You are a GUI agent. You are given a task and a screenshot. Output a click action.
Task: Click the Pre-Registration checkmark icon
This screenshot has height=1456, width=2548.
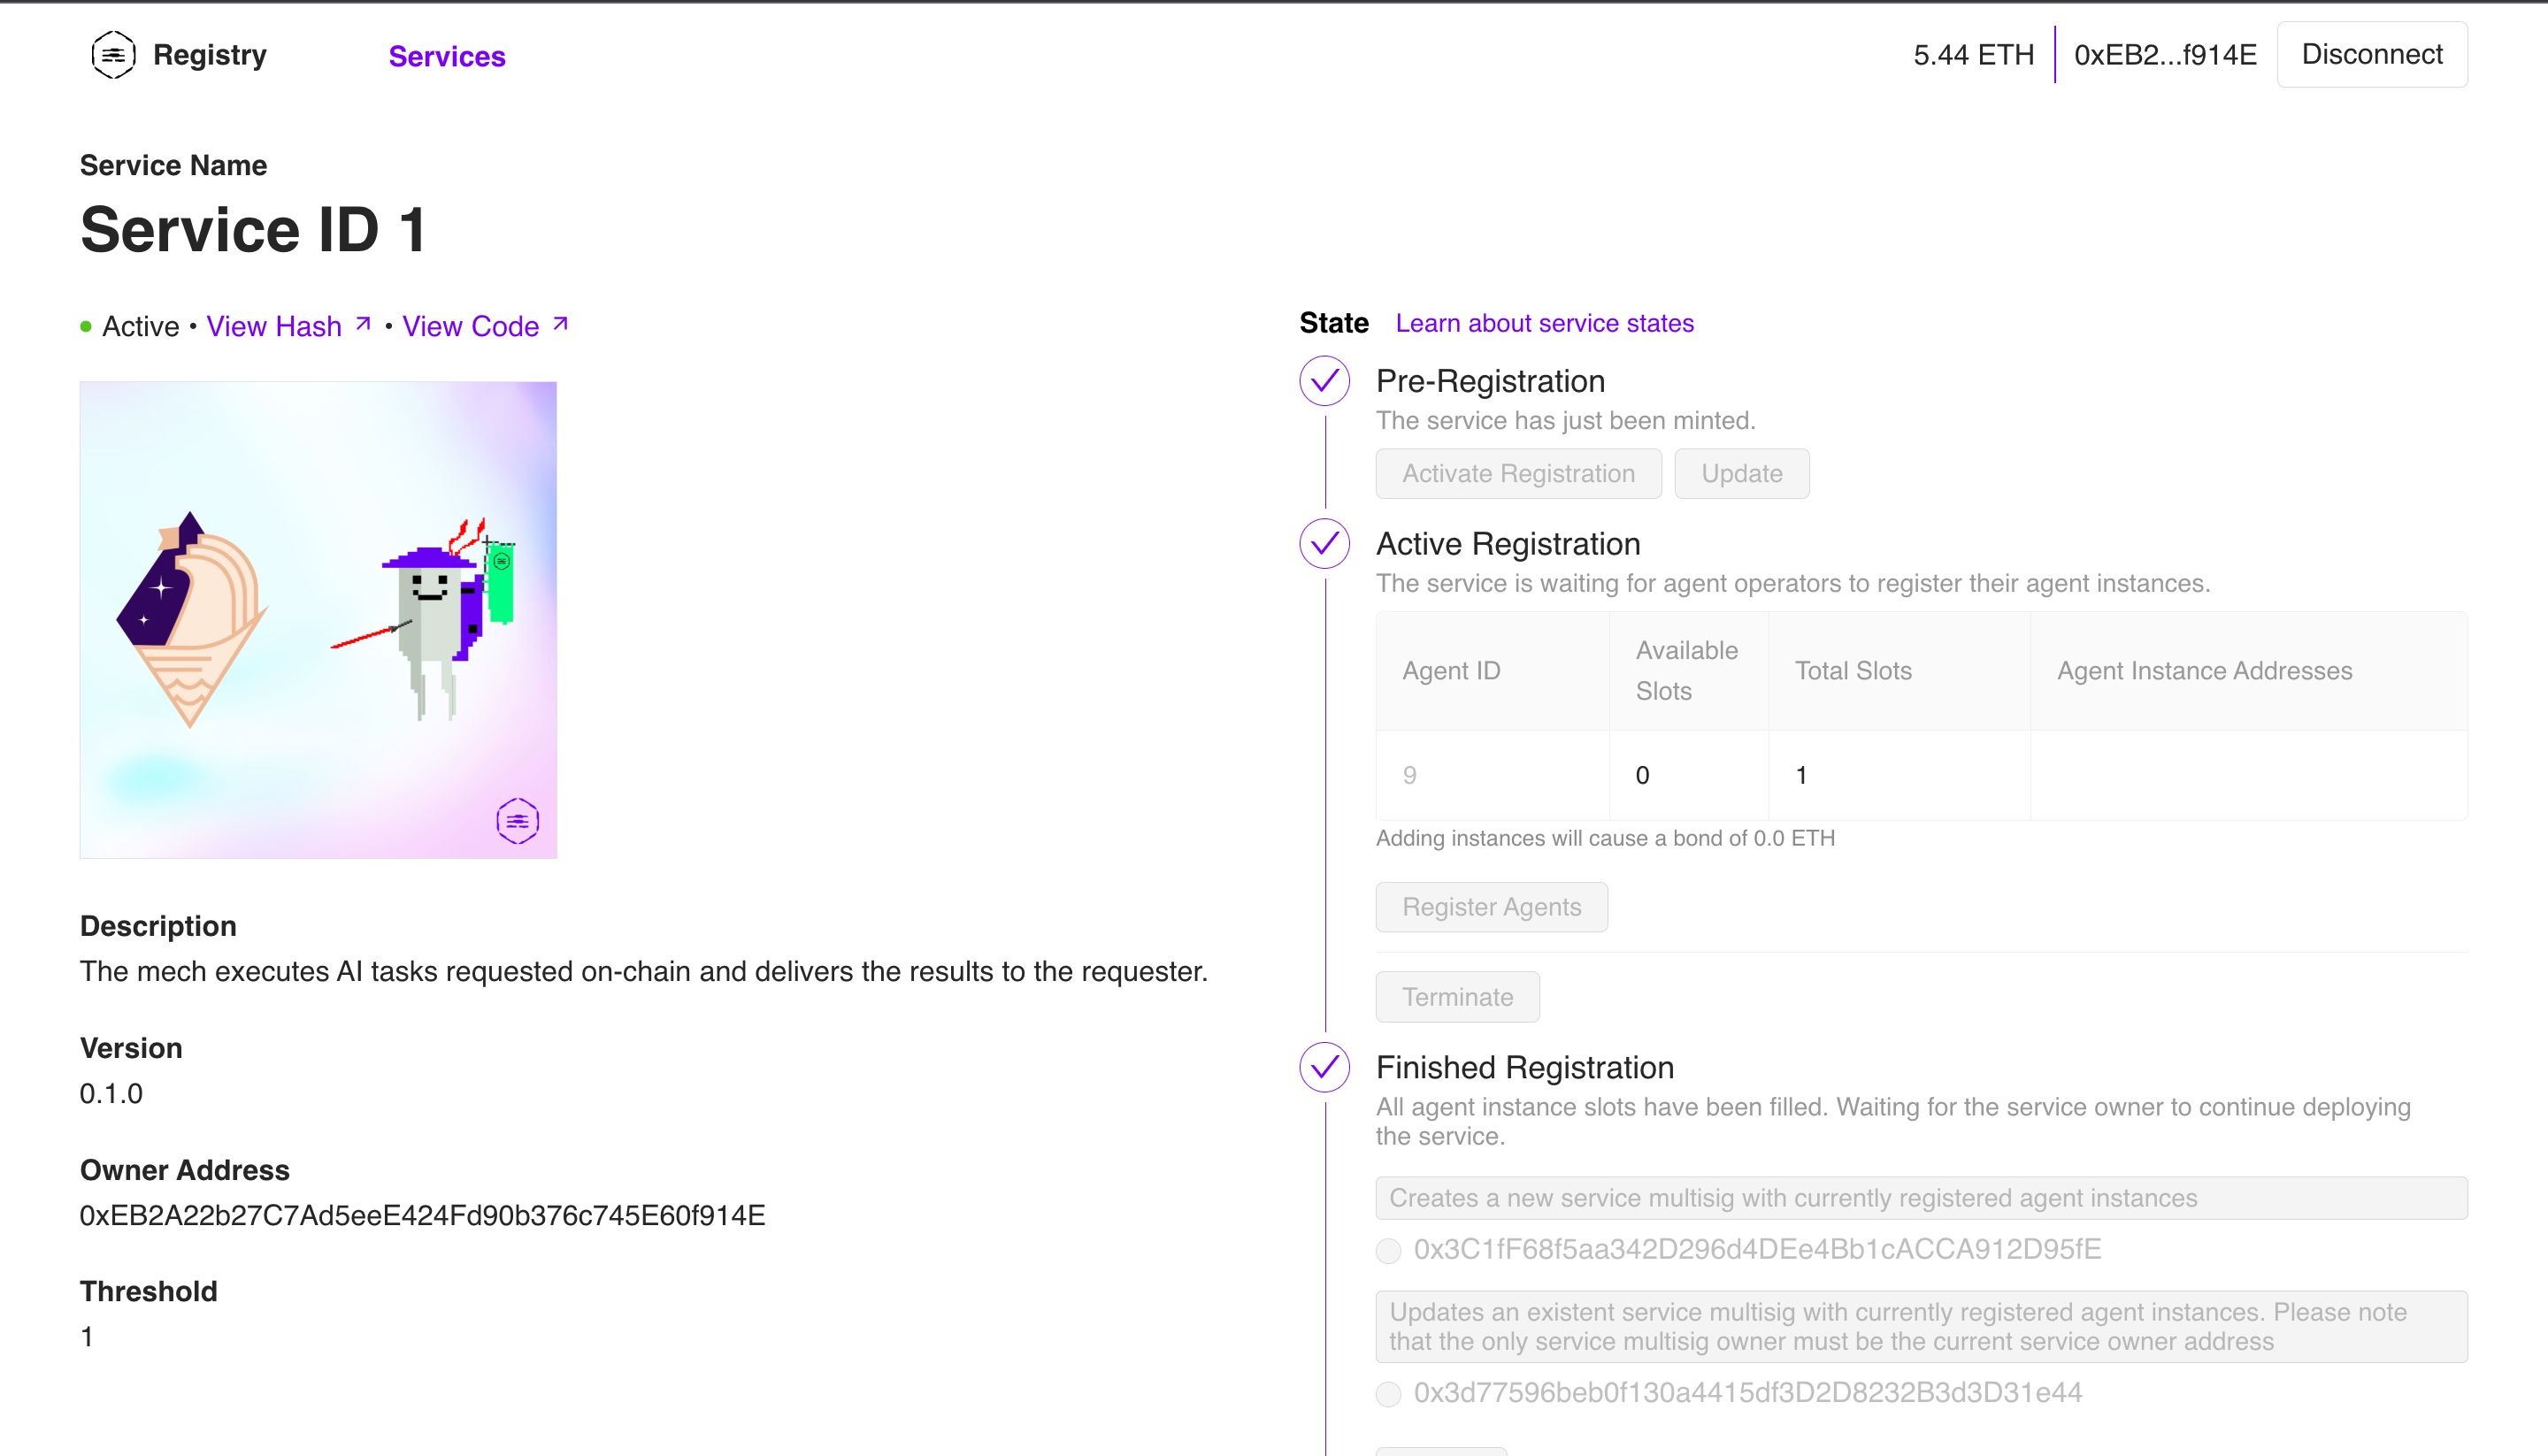coord(1323,381)
